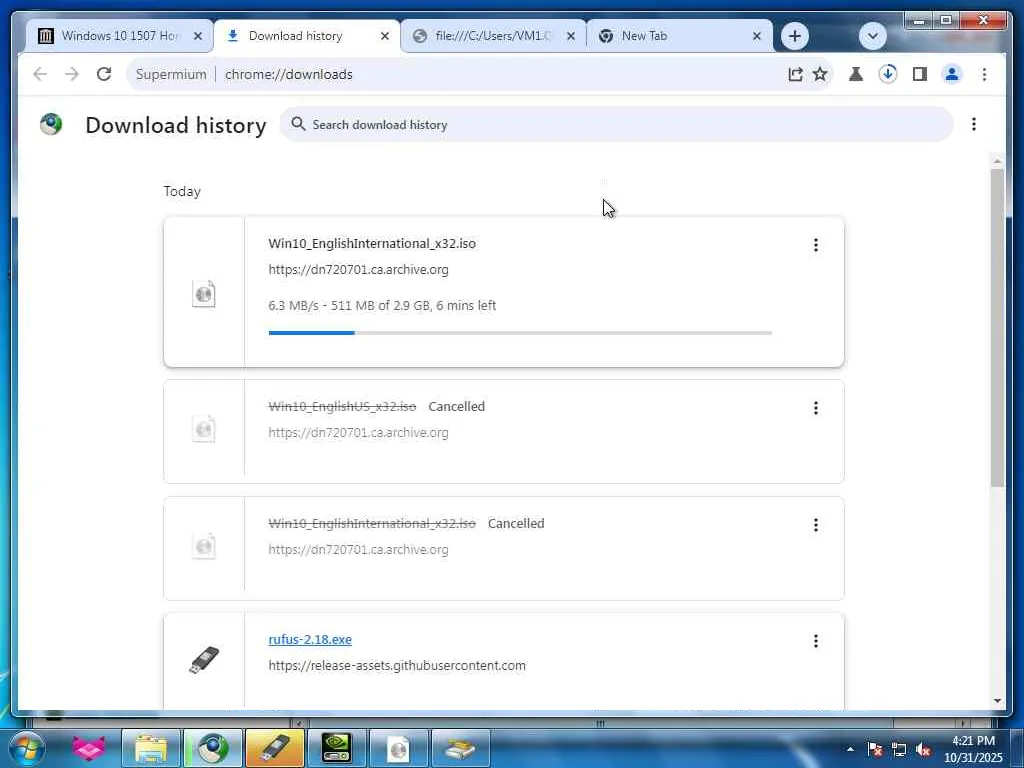1024x768 pixels.
Task: Open the Download history page options menu
Action: [974, 124]
